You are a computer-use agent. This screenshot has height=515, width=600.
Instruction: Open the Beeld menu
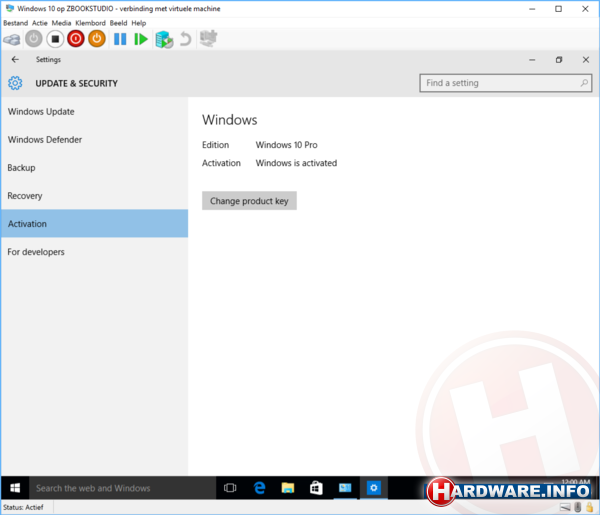point(118,23)
